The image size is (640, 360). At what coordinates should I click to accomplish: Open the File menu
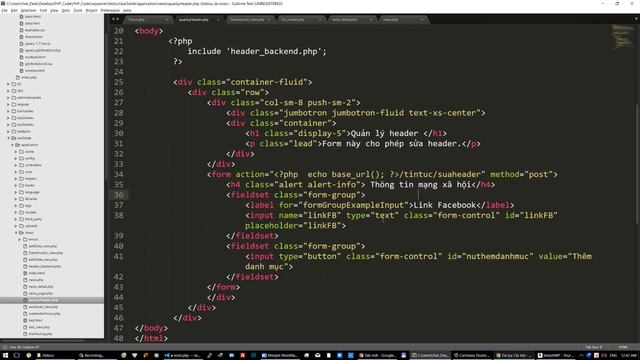[x=4, y=10]
